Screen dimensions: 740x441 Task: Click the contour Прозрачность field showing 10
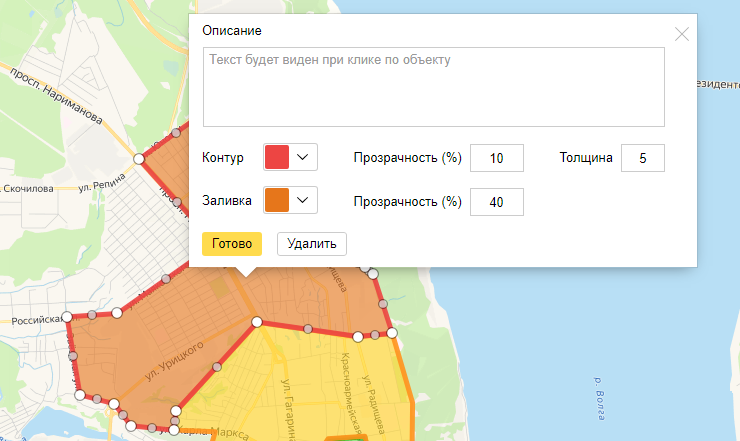(497, 158)
